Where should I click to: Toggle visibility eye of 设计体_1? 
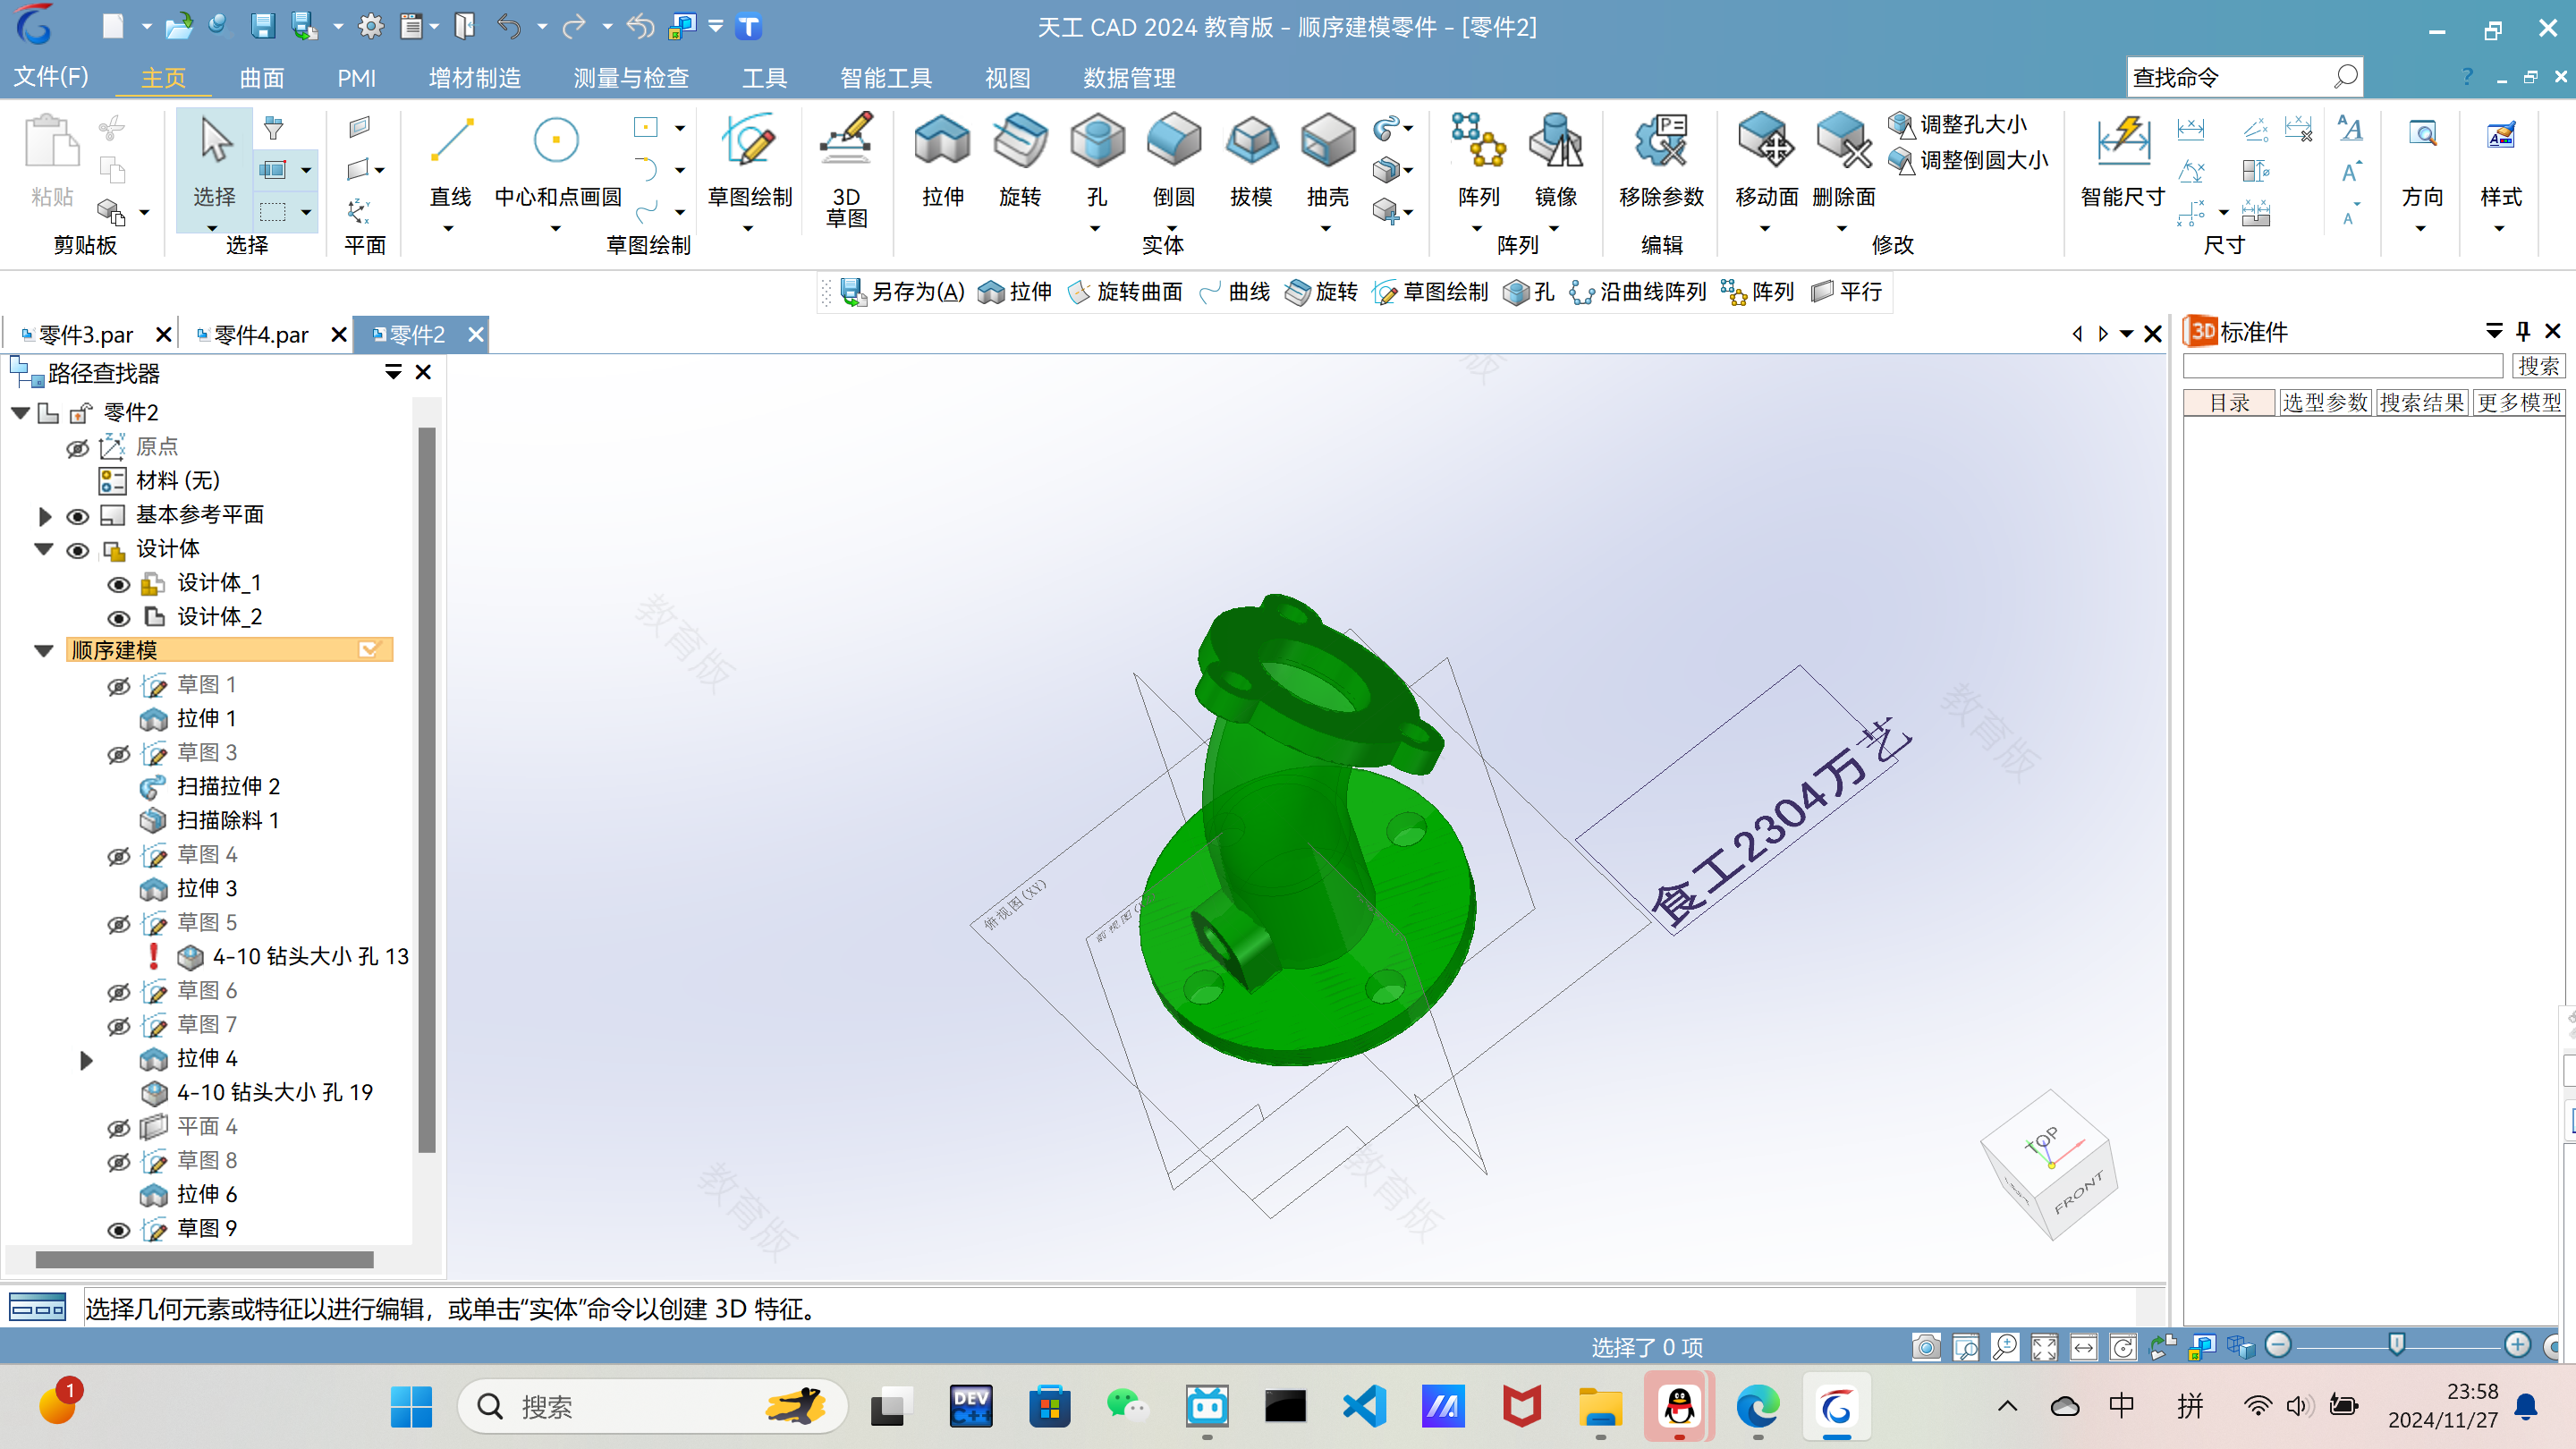(118, 584)
